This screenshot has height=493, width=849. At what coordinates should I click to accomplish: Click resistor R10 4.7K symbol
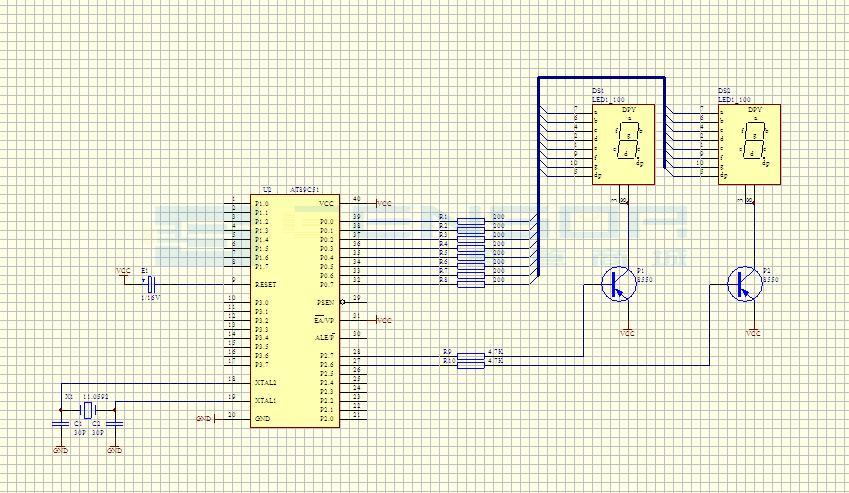point(471,365)
